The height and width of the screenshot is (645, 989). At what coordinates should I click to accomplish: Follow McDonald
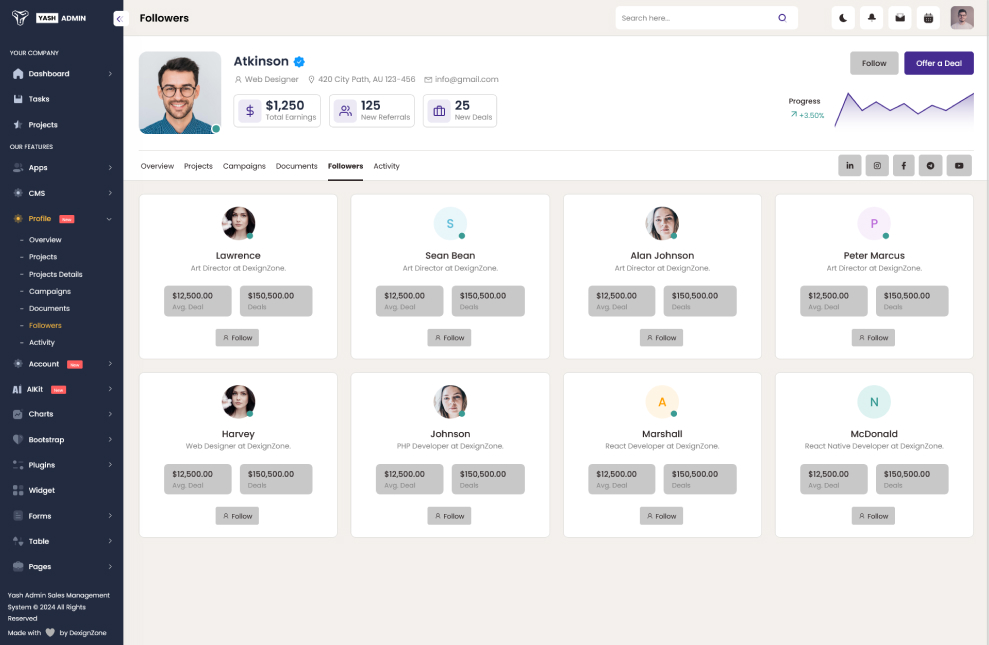point(873,516)
